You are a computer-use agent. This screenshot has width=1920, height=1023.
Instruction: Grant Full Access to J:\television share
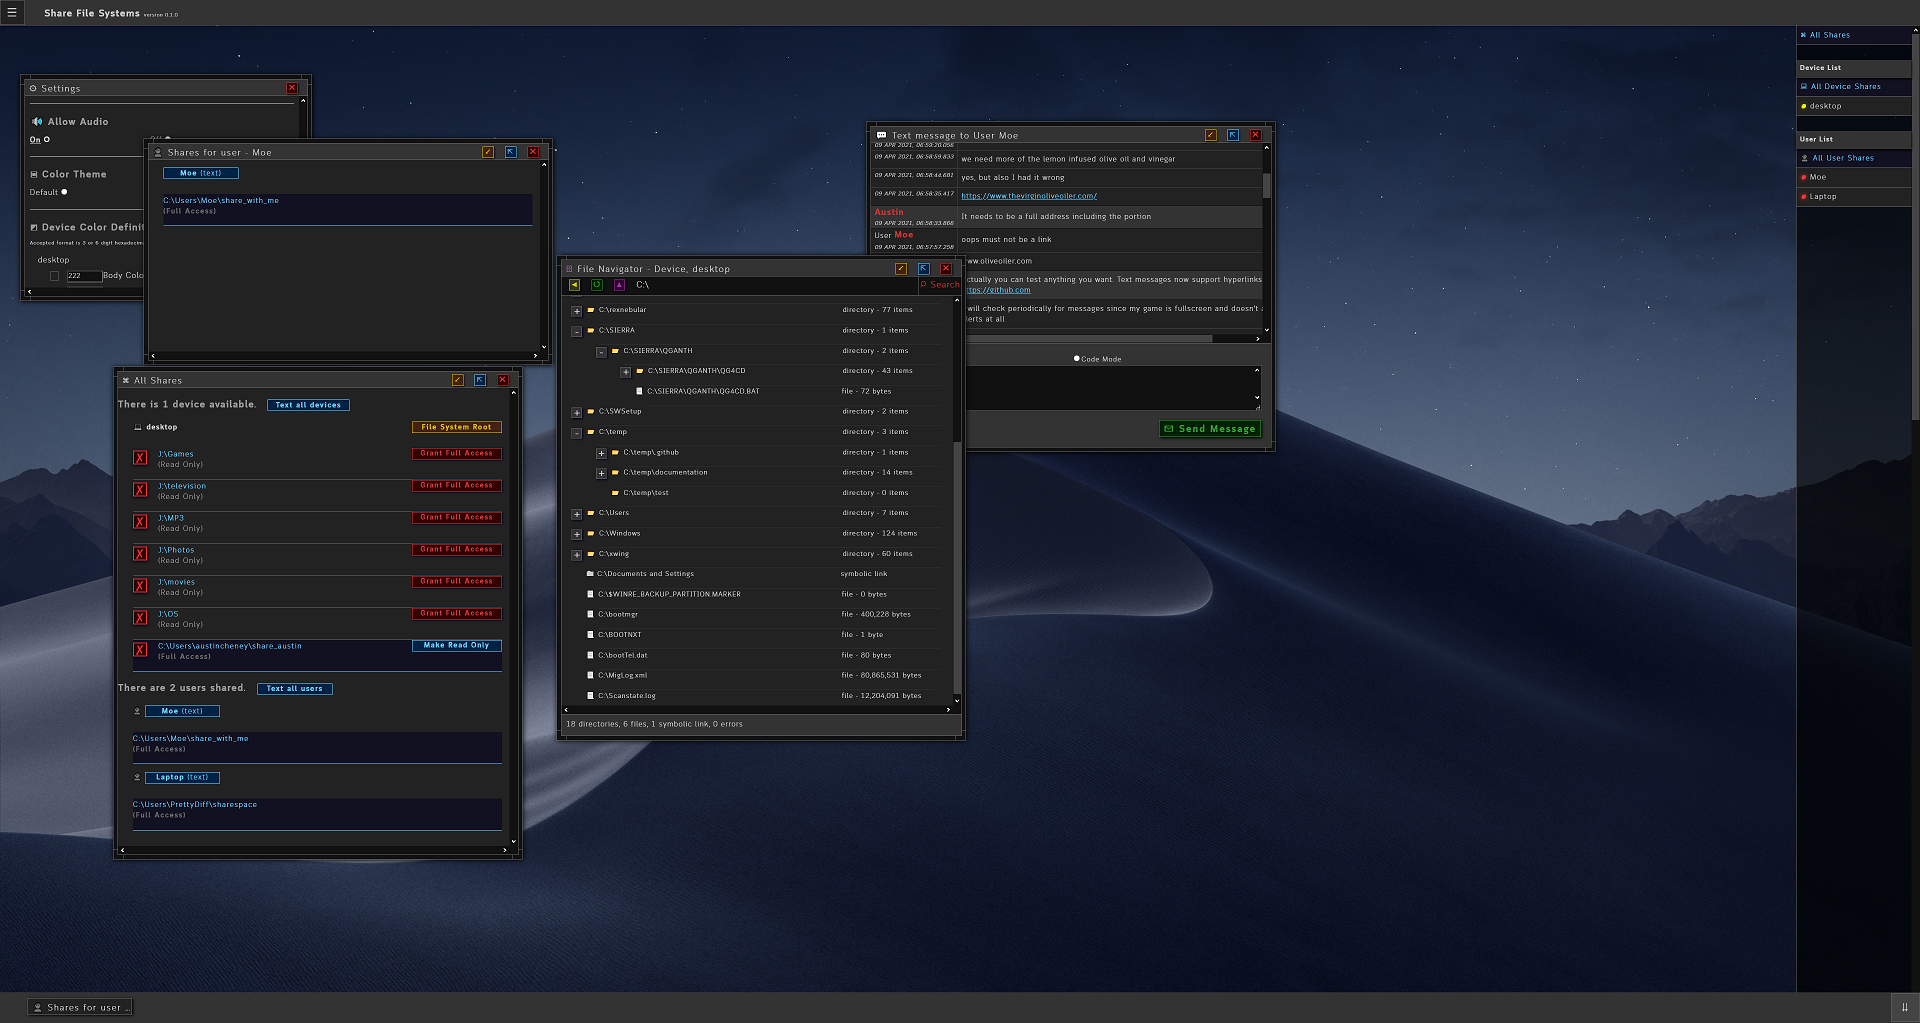[x=457, y=485]
